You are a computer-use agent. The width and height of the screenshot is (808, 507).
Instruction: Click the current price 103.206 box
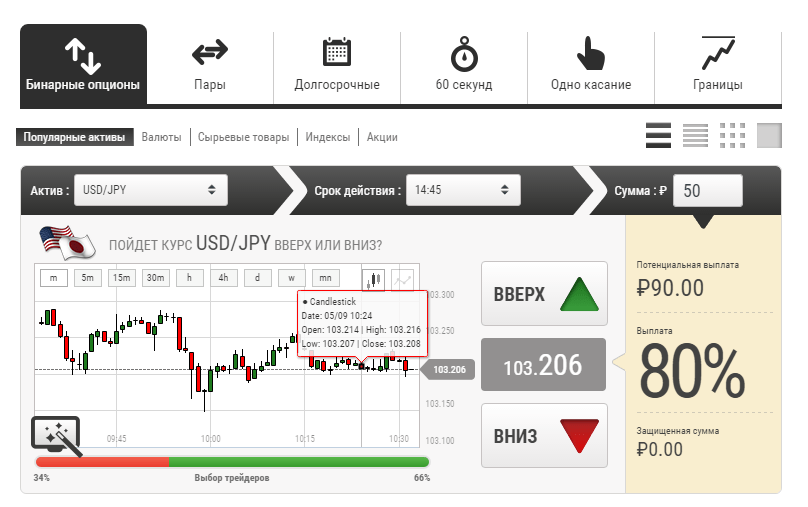(543, 365)
